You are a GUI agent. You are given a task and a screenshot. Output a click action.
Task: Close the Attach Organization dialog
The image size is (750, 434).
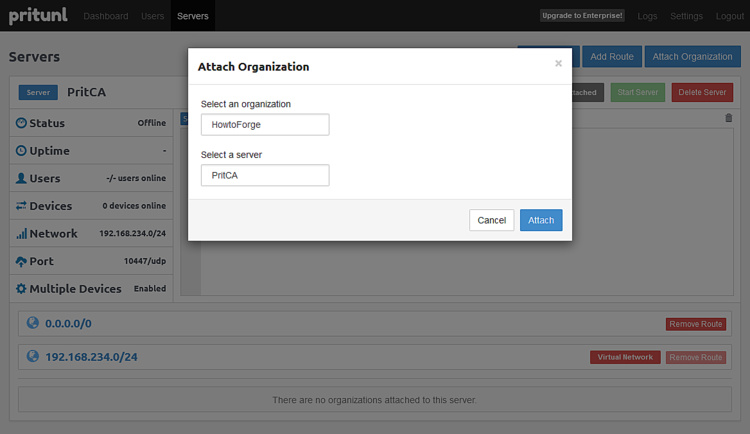coord(558,63)
